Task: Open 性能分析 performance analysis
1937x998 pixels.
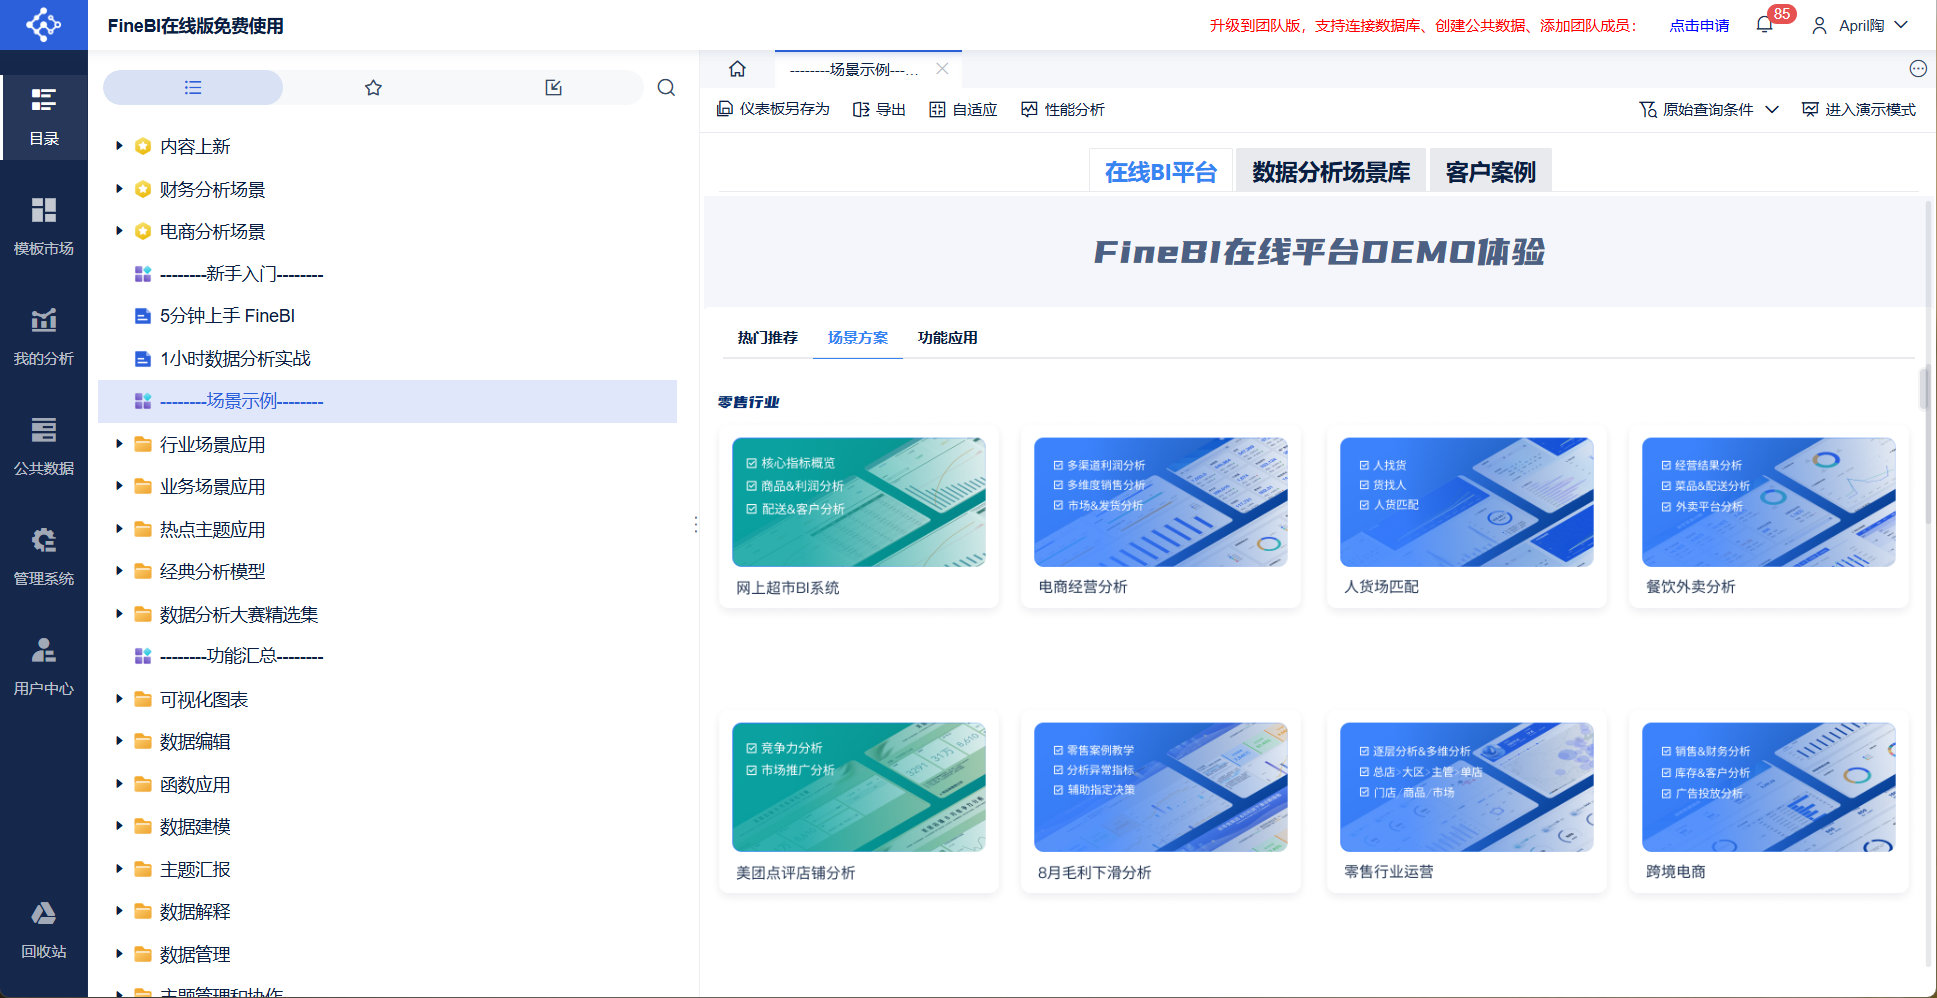Action: (1062, 109)
